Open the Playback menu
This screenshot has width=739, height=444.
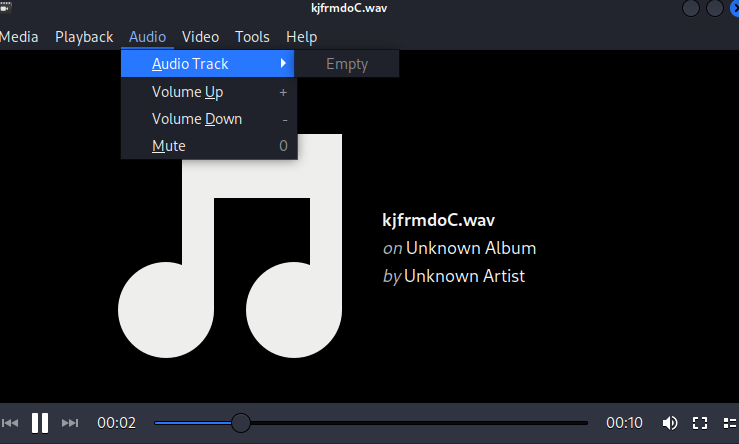84,37
